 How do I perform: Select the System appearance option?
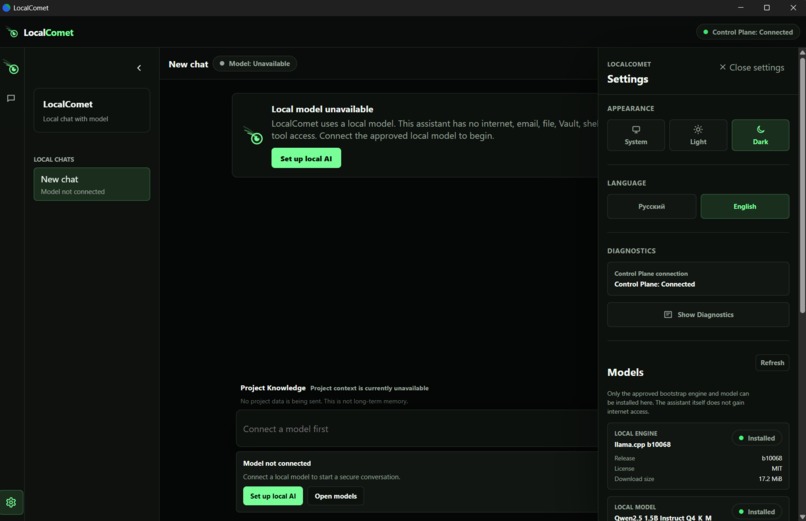point(636,135)
